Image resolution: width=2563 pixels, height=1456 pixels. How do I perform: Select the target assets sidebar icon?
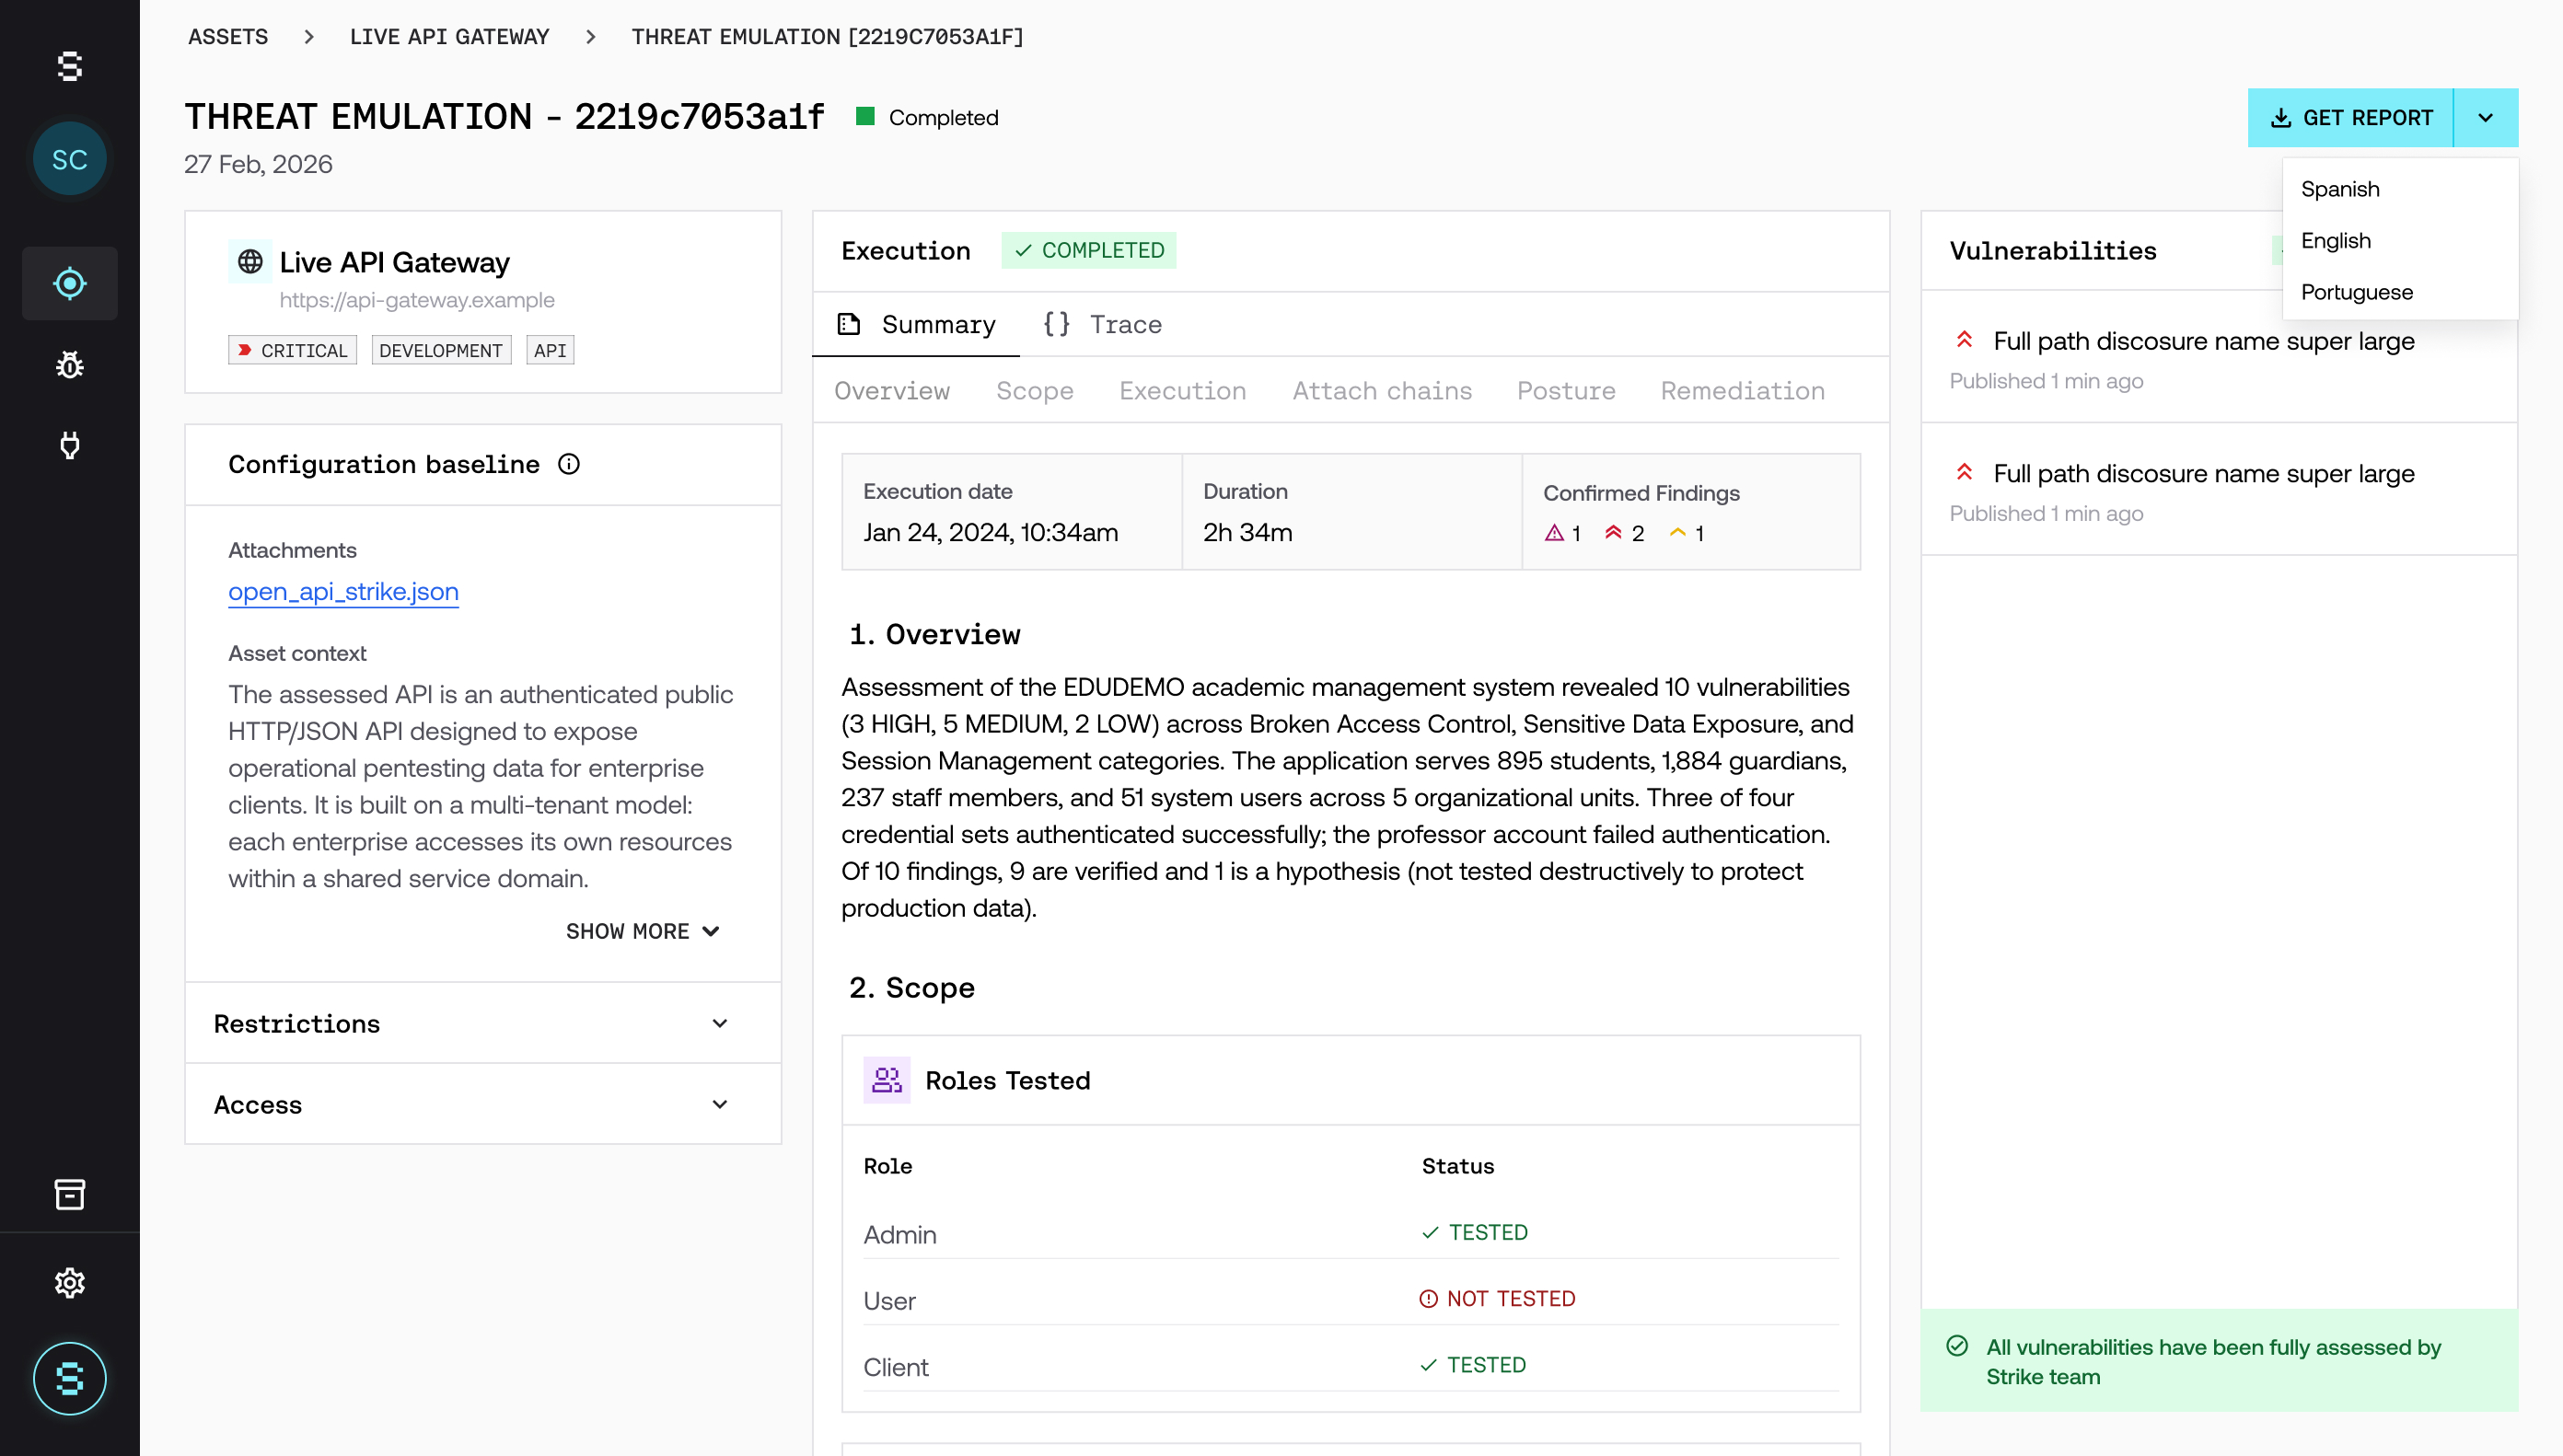(x=69, y=283)
